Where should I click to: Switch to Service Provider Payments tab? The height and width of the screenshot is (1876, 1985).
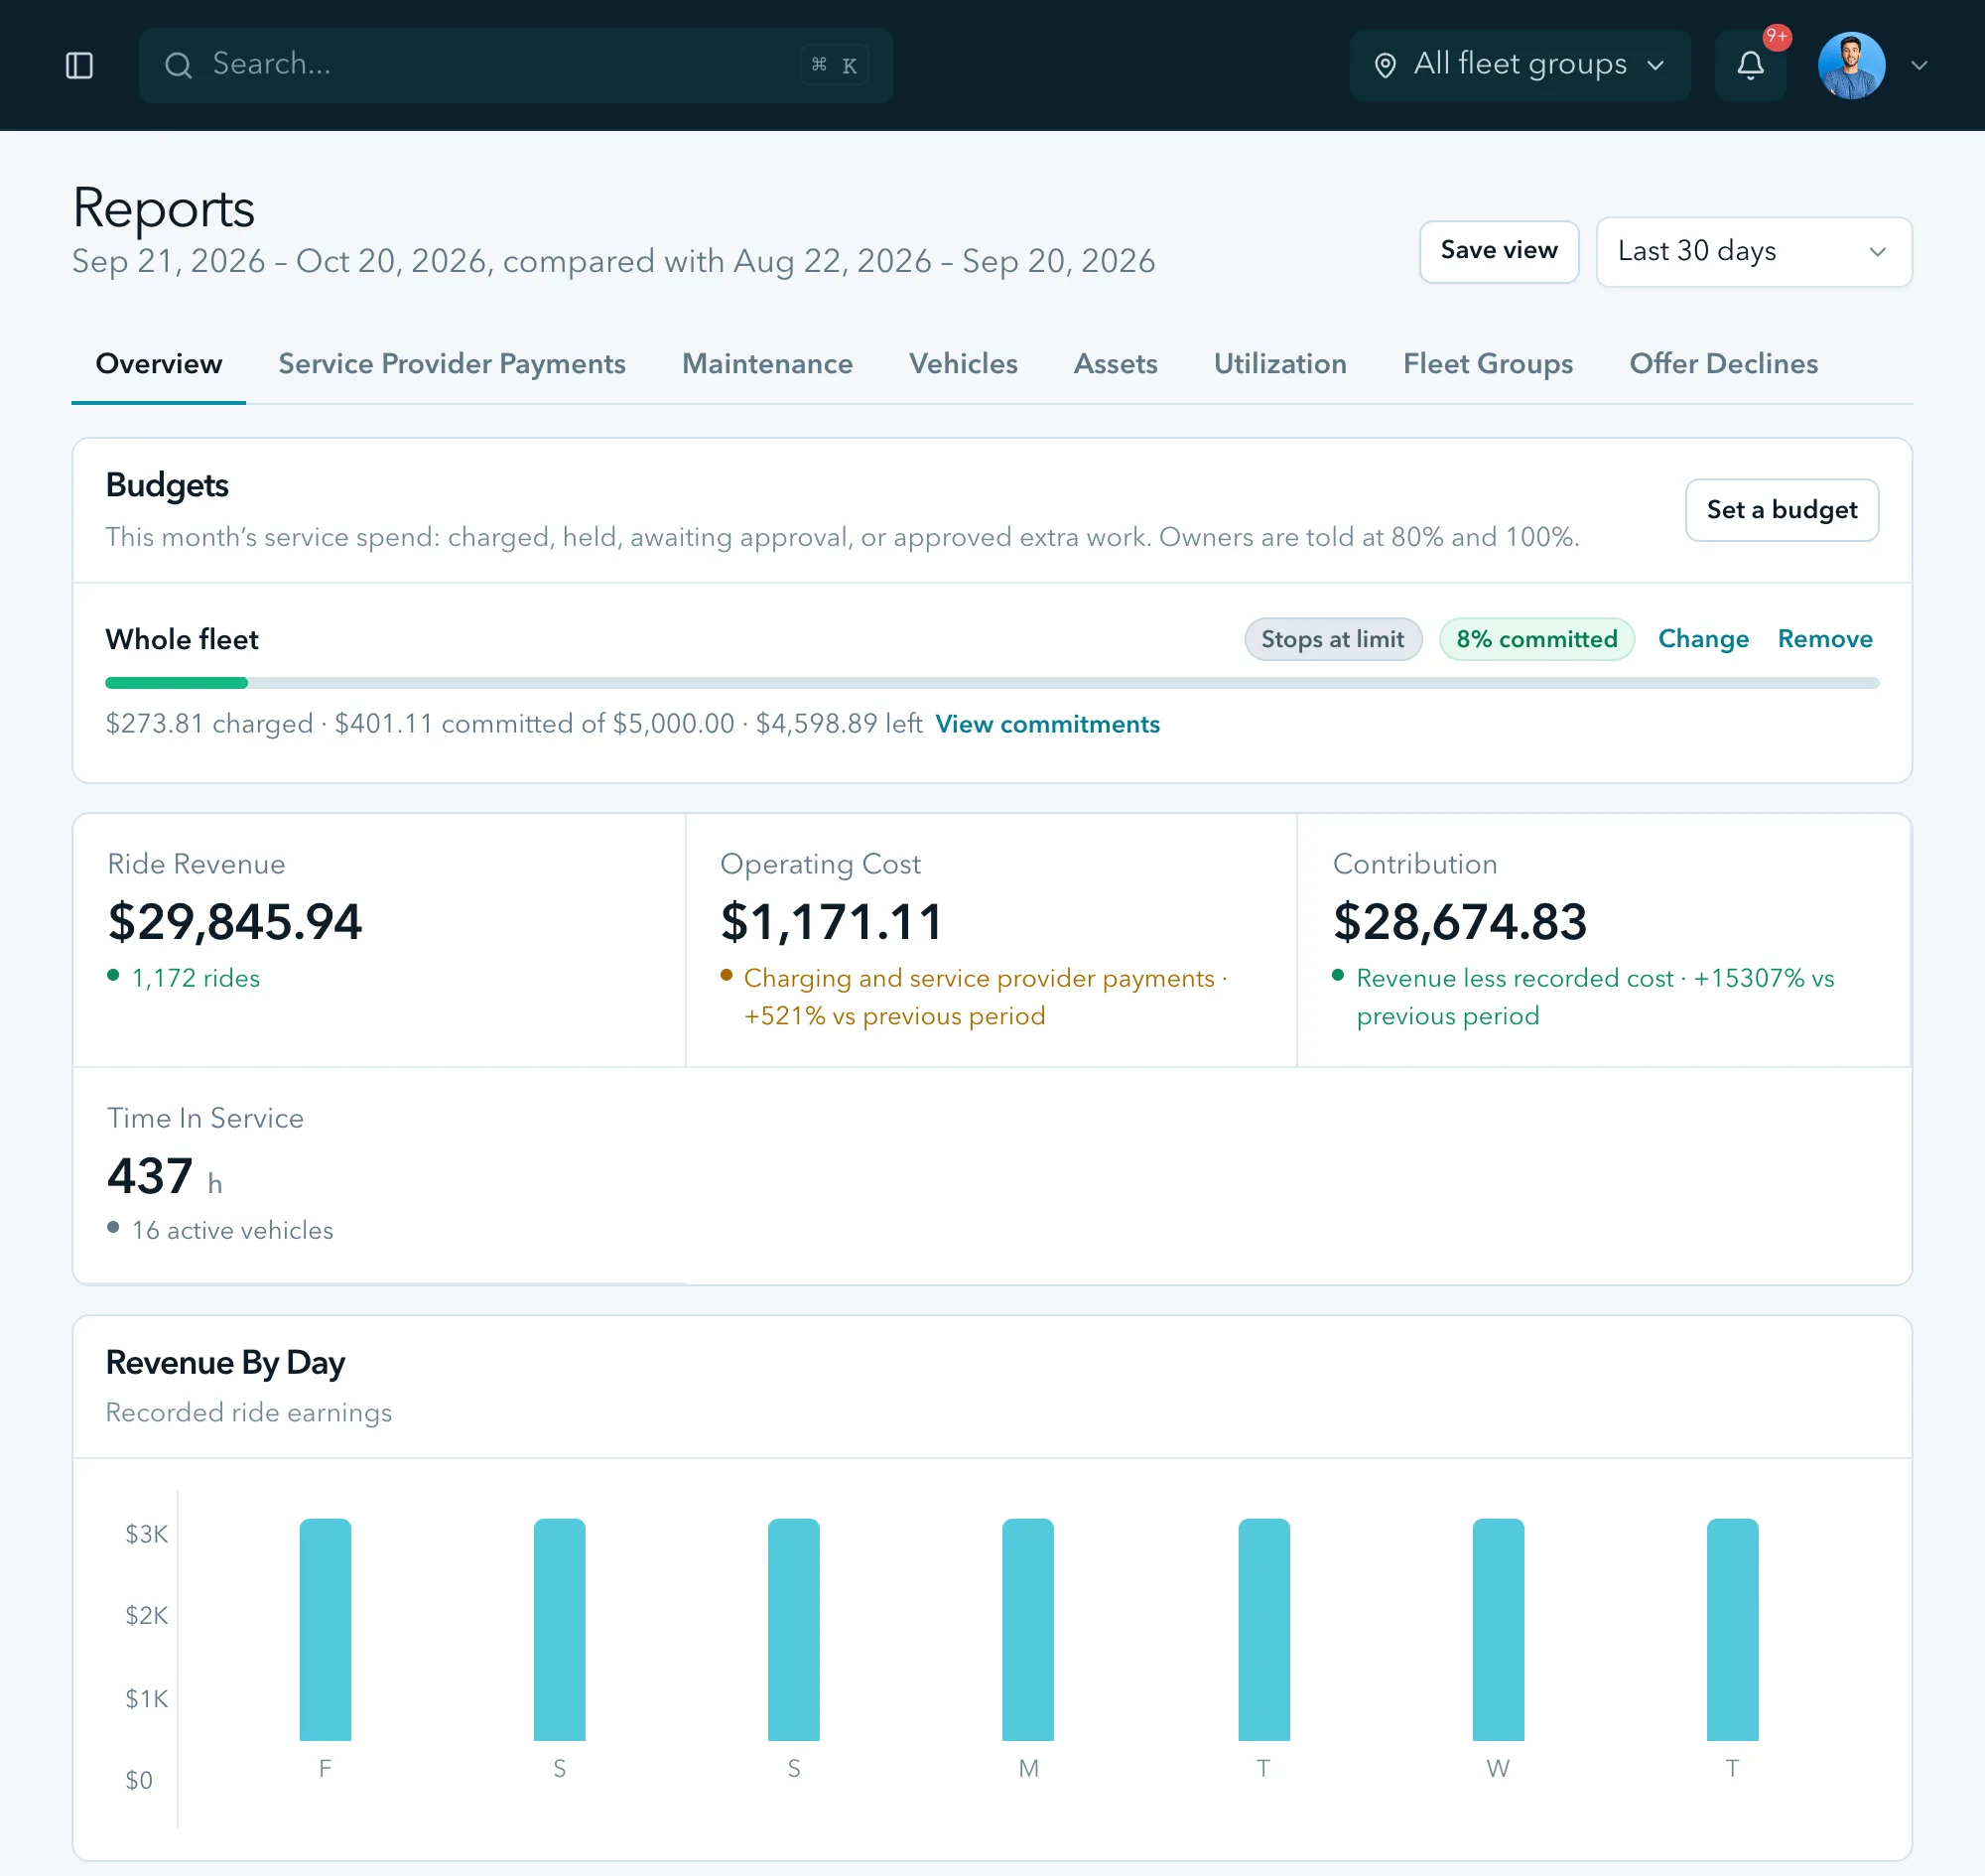click(451, 364)
